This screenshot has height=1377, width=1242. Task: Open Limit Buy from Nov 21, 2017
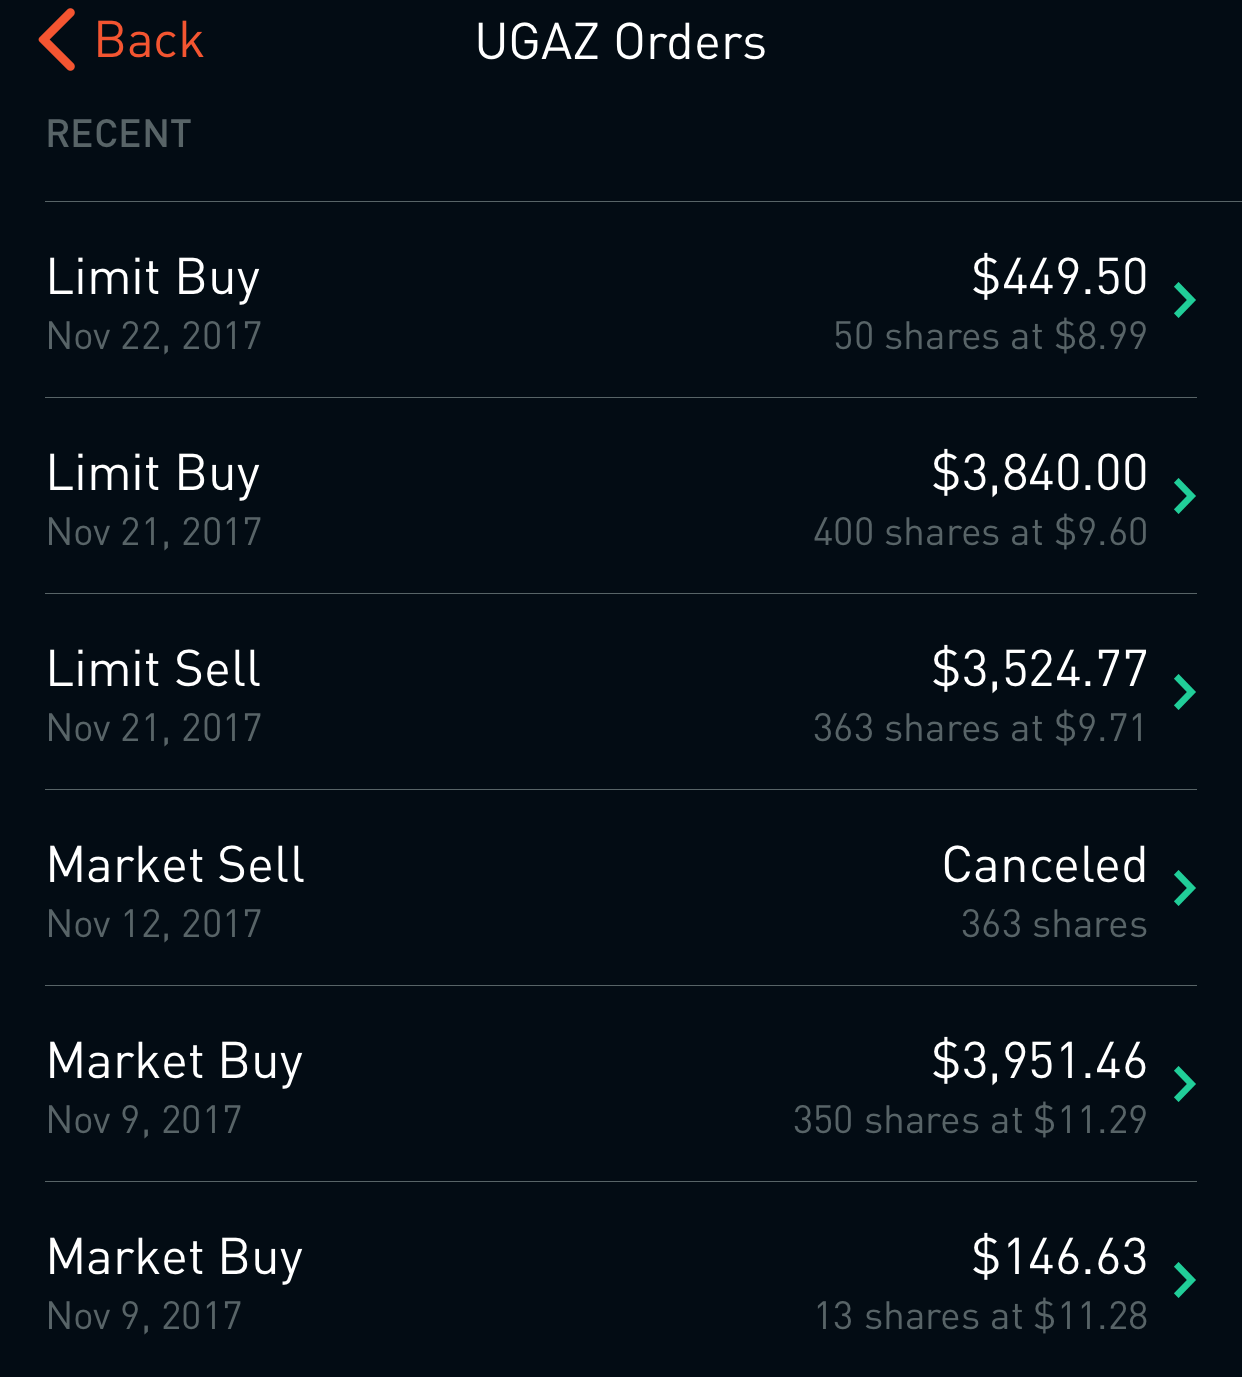(x=154, y=496)
